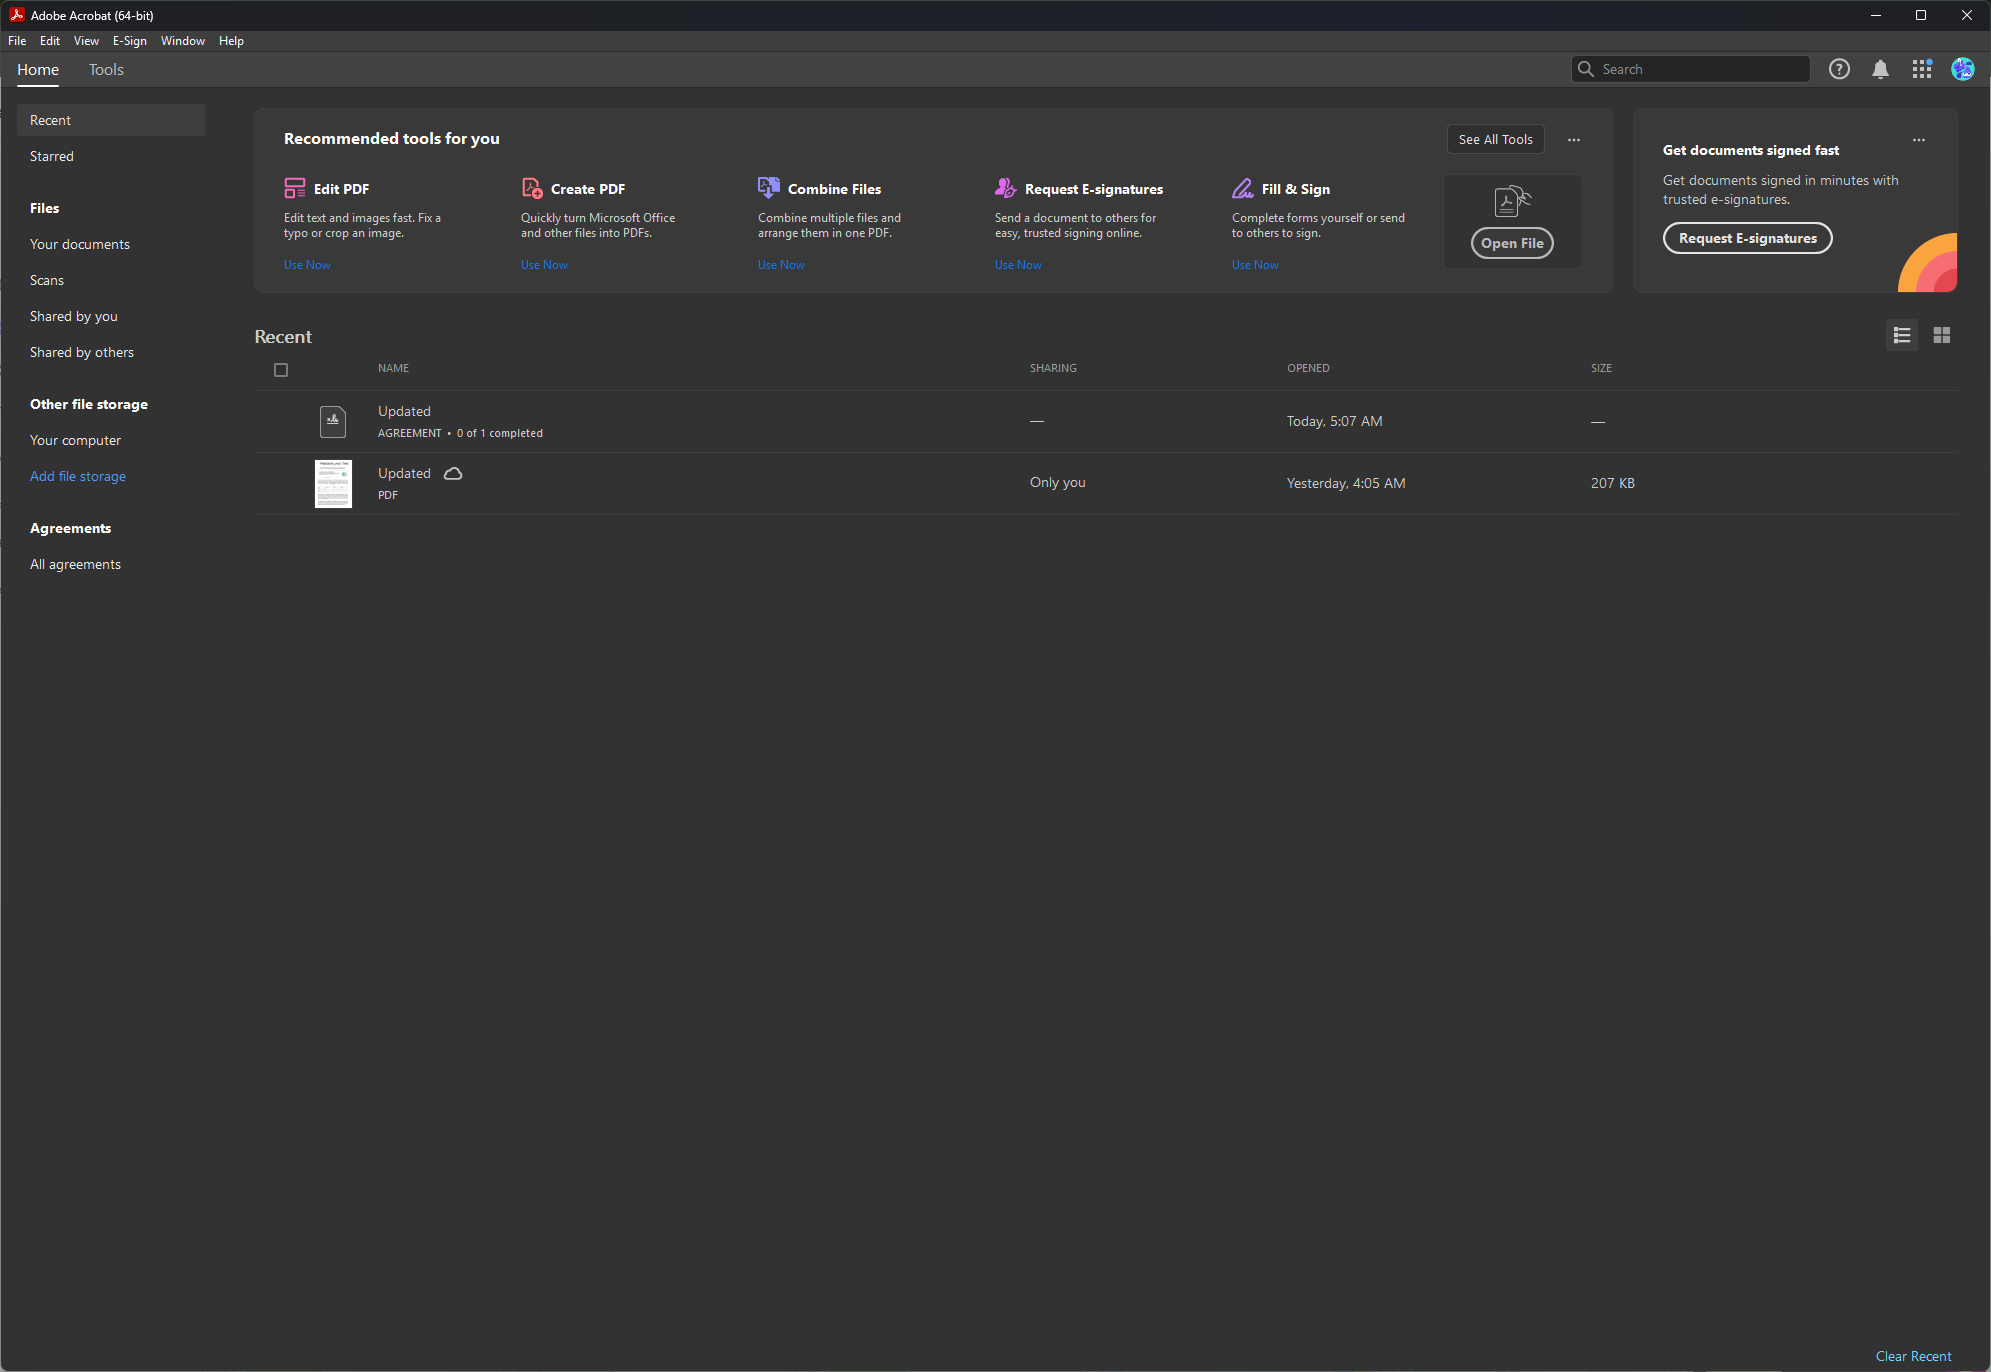Click the Request E-signatures icon
The image size is (1991, 1372).
tap(1005, 188)
